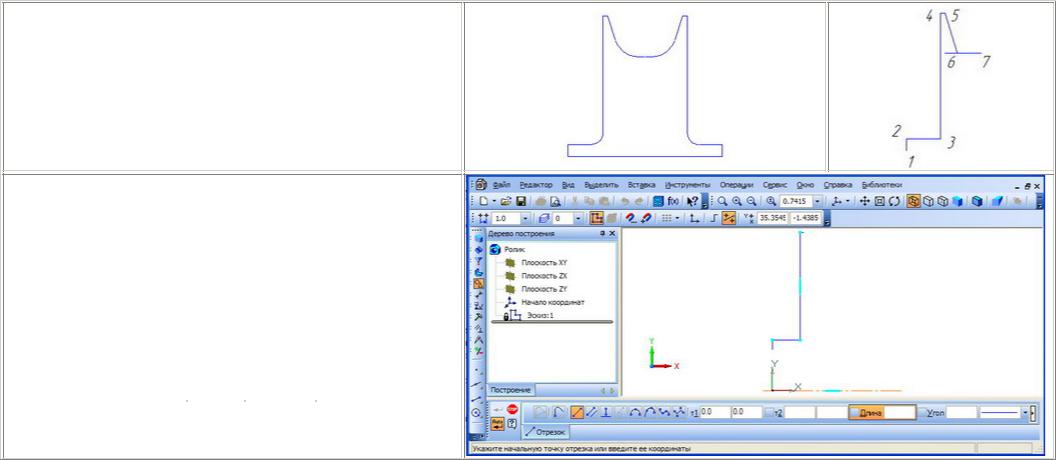Screen dimensions: 1056x460
Task: Click the zoom out magnifier icon
Action: pyautogui.click(x=751, y=201)
